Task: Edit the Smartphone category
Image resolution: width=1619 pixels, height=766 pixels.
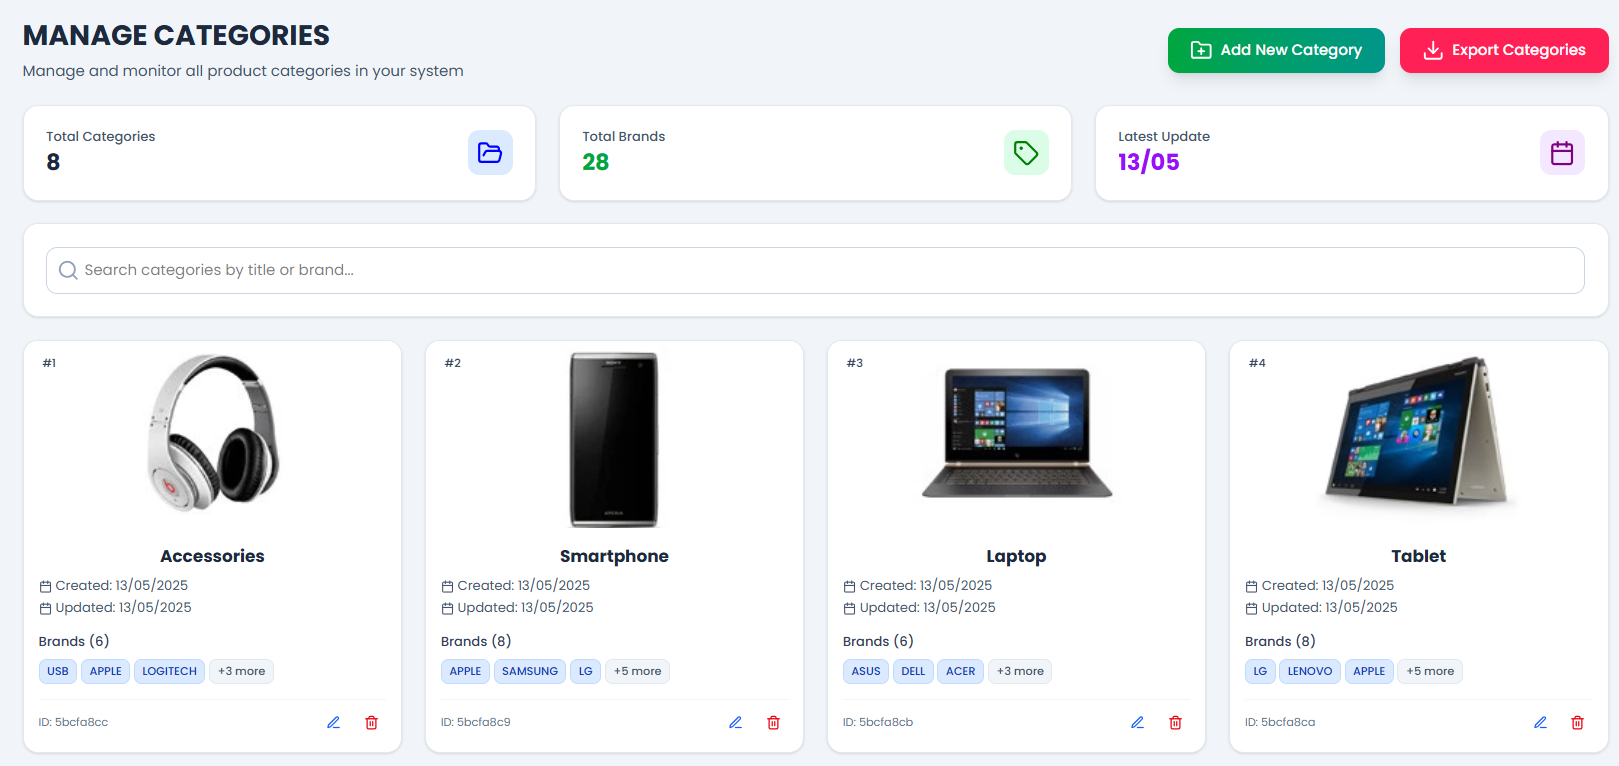Action: coord(736,722)
